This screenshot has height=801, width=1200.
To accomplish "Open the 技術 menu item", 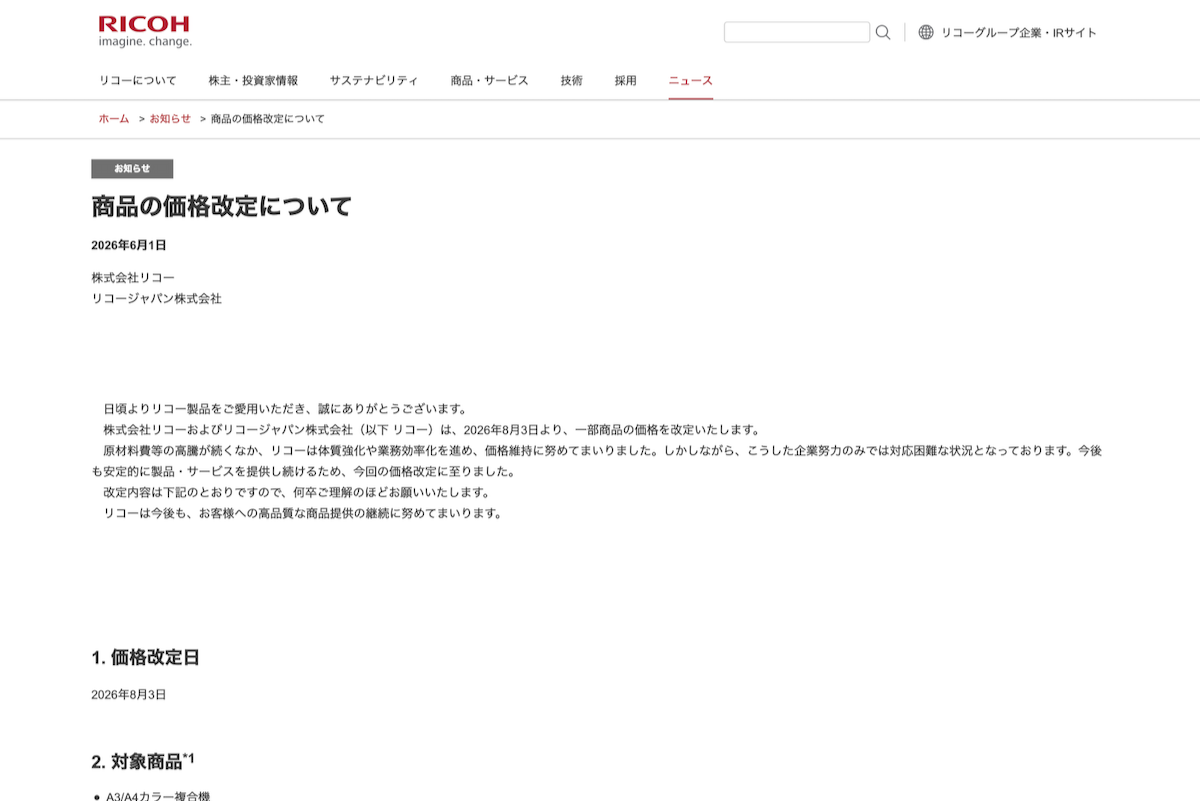I will click(x=572, y=81).
